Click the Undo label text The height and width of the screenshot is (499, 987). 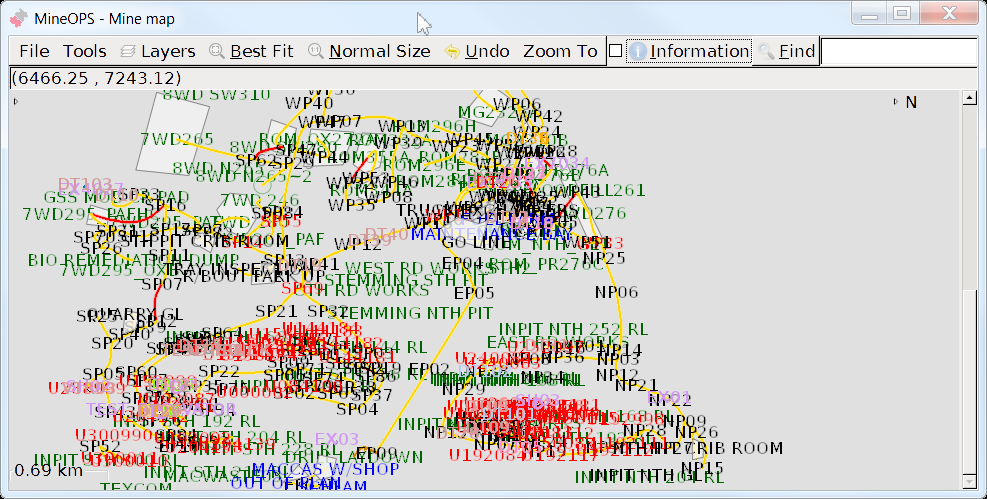487,51
